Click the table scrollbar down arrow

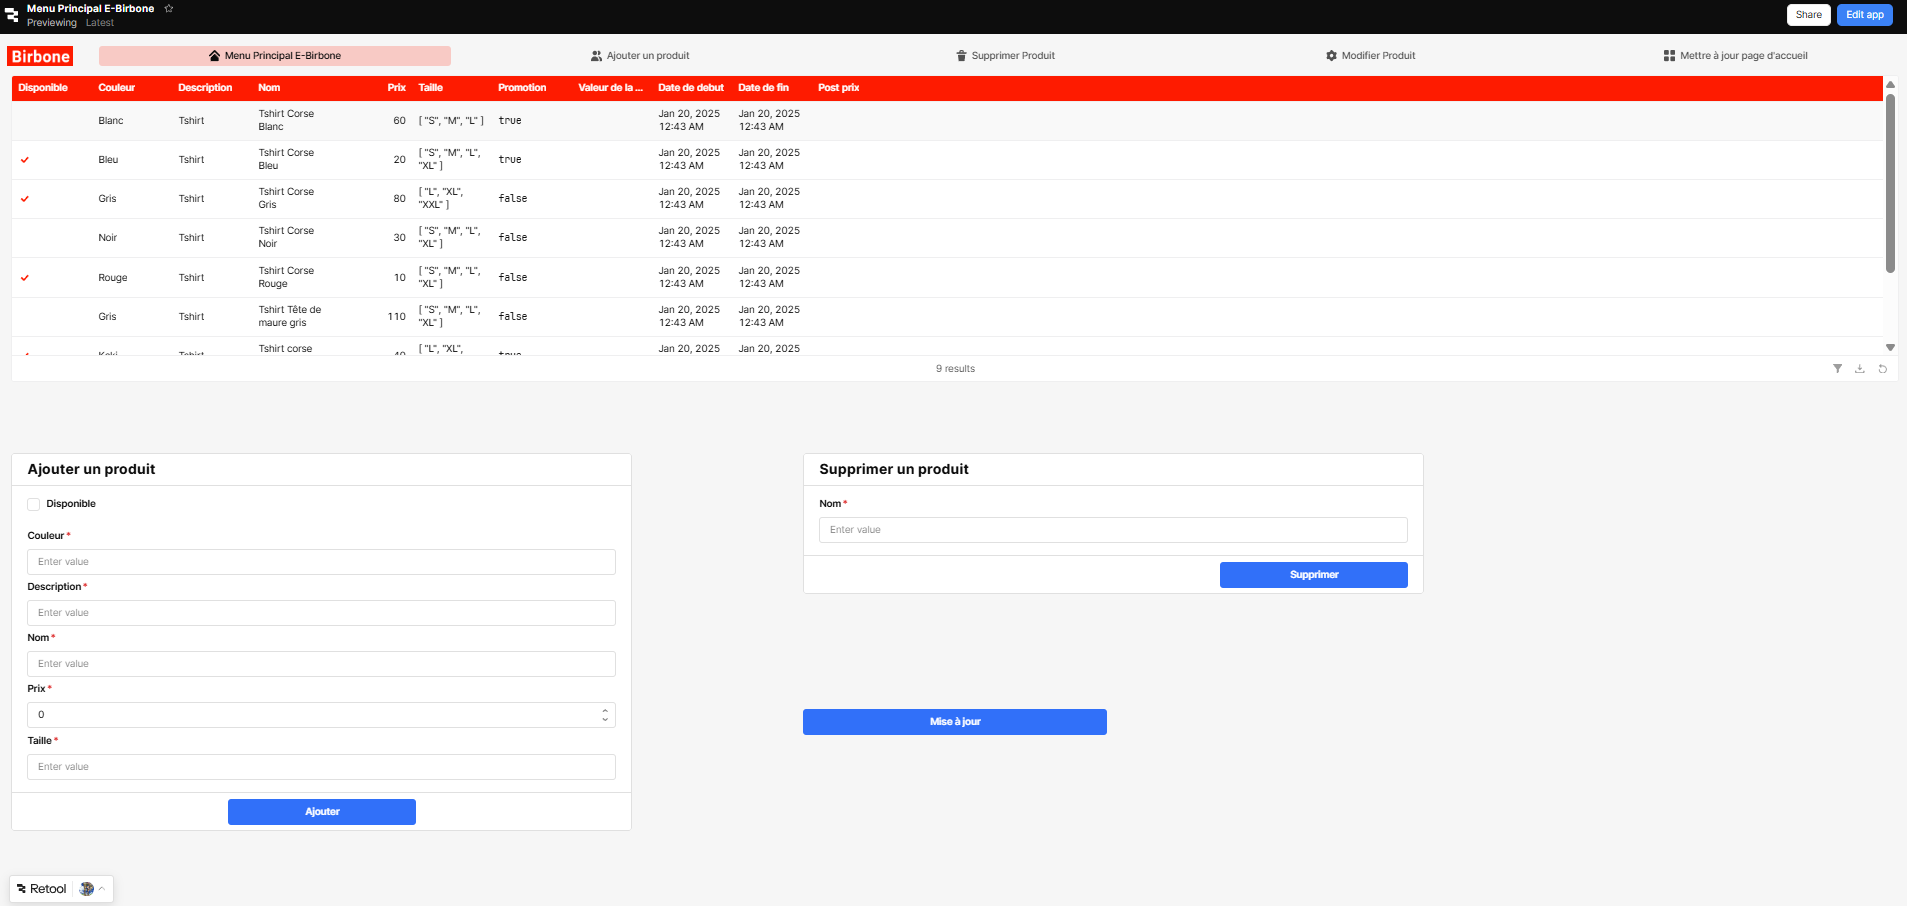(1889, 347)
